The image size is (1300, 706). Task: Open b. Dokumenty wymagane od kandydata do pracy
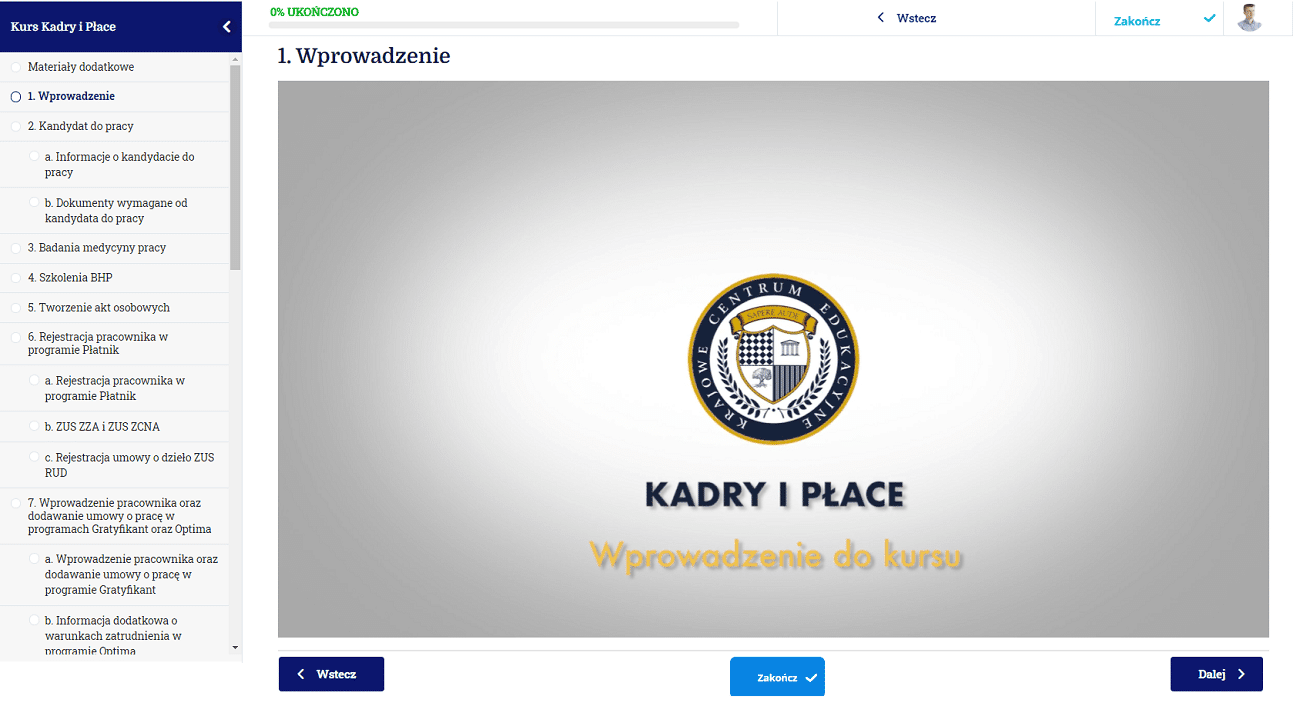pos(117,210)
